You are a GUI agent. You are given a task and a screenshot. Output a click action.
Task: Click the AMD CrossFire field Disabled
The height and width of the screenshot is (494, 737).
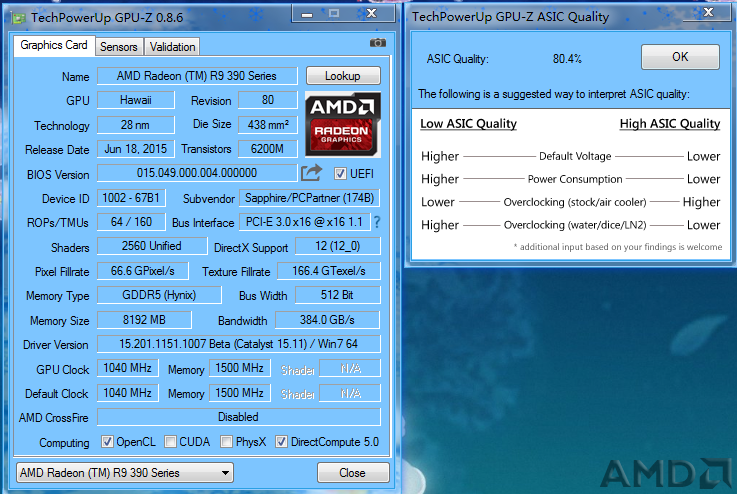click(x=239, y=417)
